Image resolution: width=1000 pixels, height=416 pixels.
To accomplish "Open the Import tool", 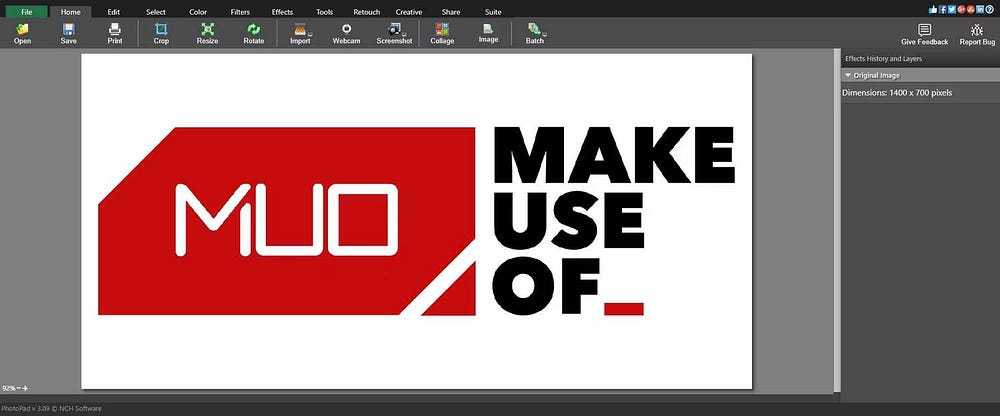I will (300, 33).
